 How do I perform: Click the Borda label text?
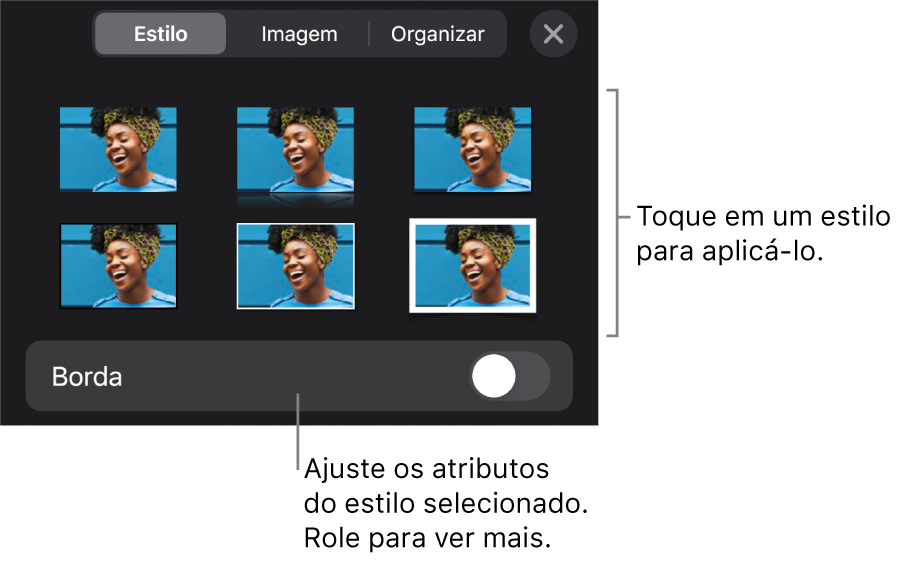(x=87, y=377)
